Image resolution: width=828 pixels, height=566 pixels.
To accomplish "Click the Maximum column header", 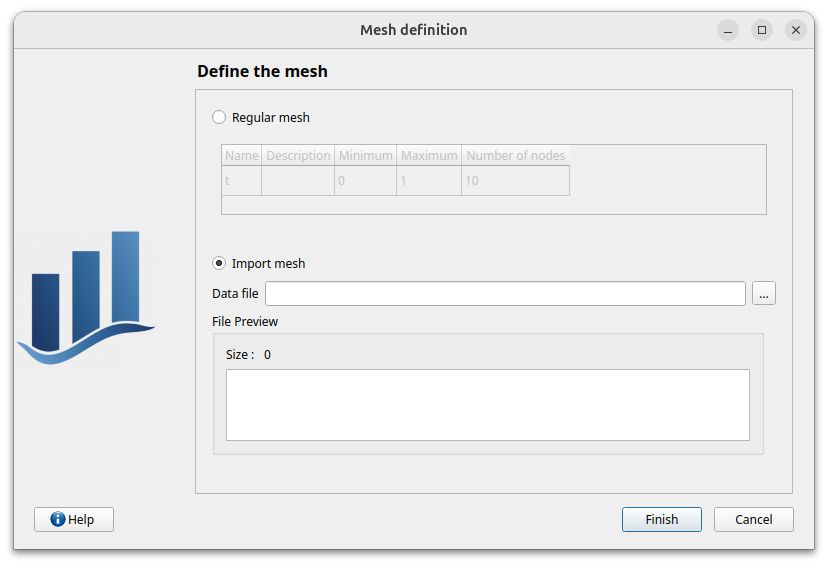I will [x=429, y=155].
